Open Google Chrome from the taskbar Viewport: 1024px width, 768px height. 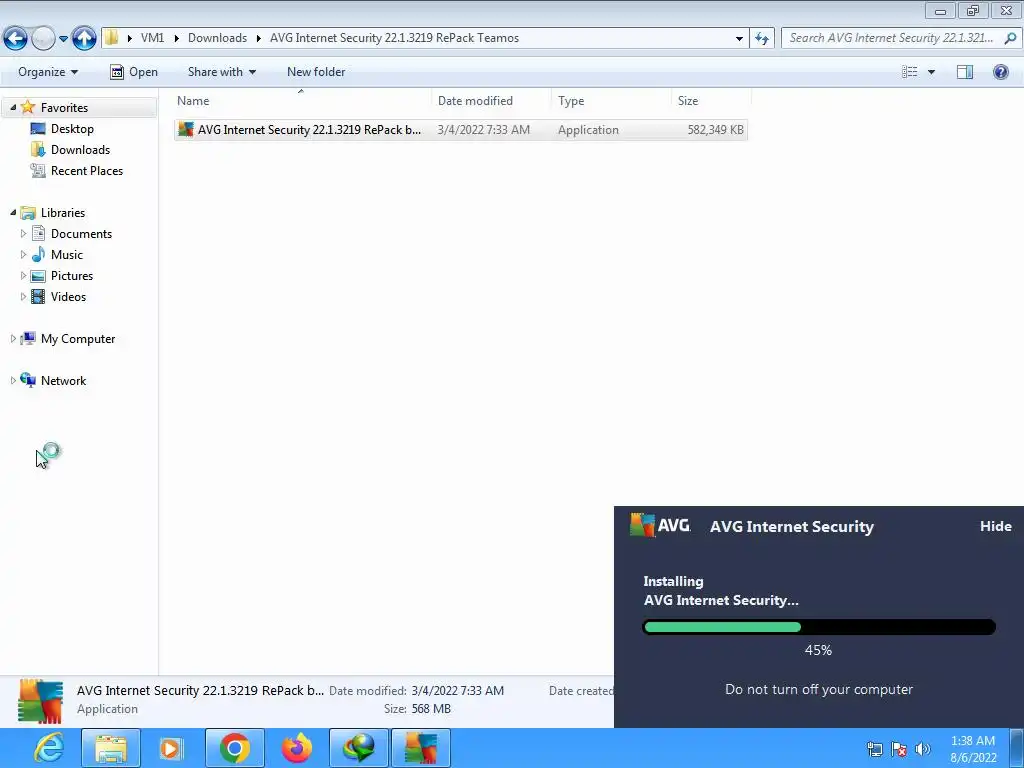point(234,748)
